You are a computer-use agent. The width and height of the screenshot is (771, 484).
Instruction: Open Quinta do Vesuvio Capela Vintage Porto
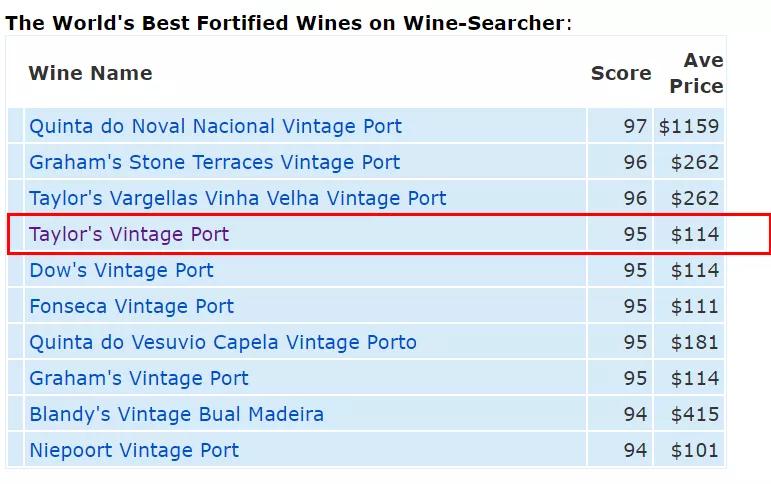[222, 343]
